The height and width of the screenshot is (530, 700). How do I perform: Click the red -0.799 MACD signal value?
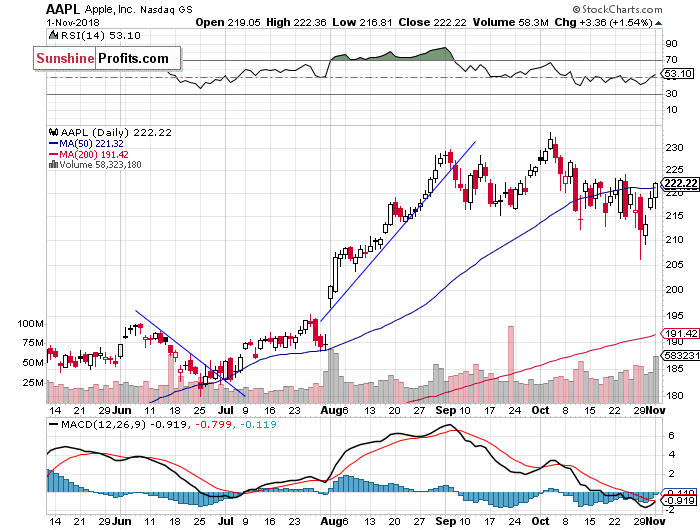(x=213, y=424)
